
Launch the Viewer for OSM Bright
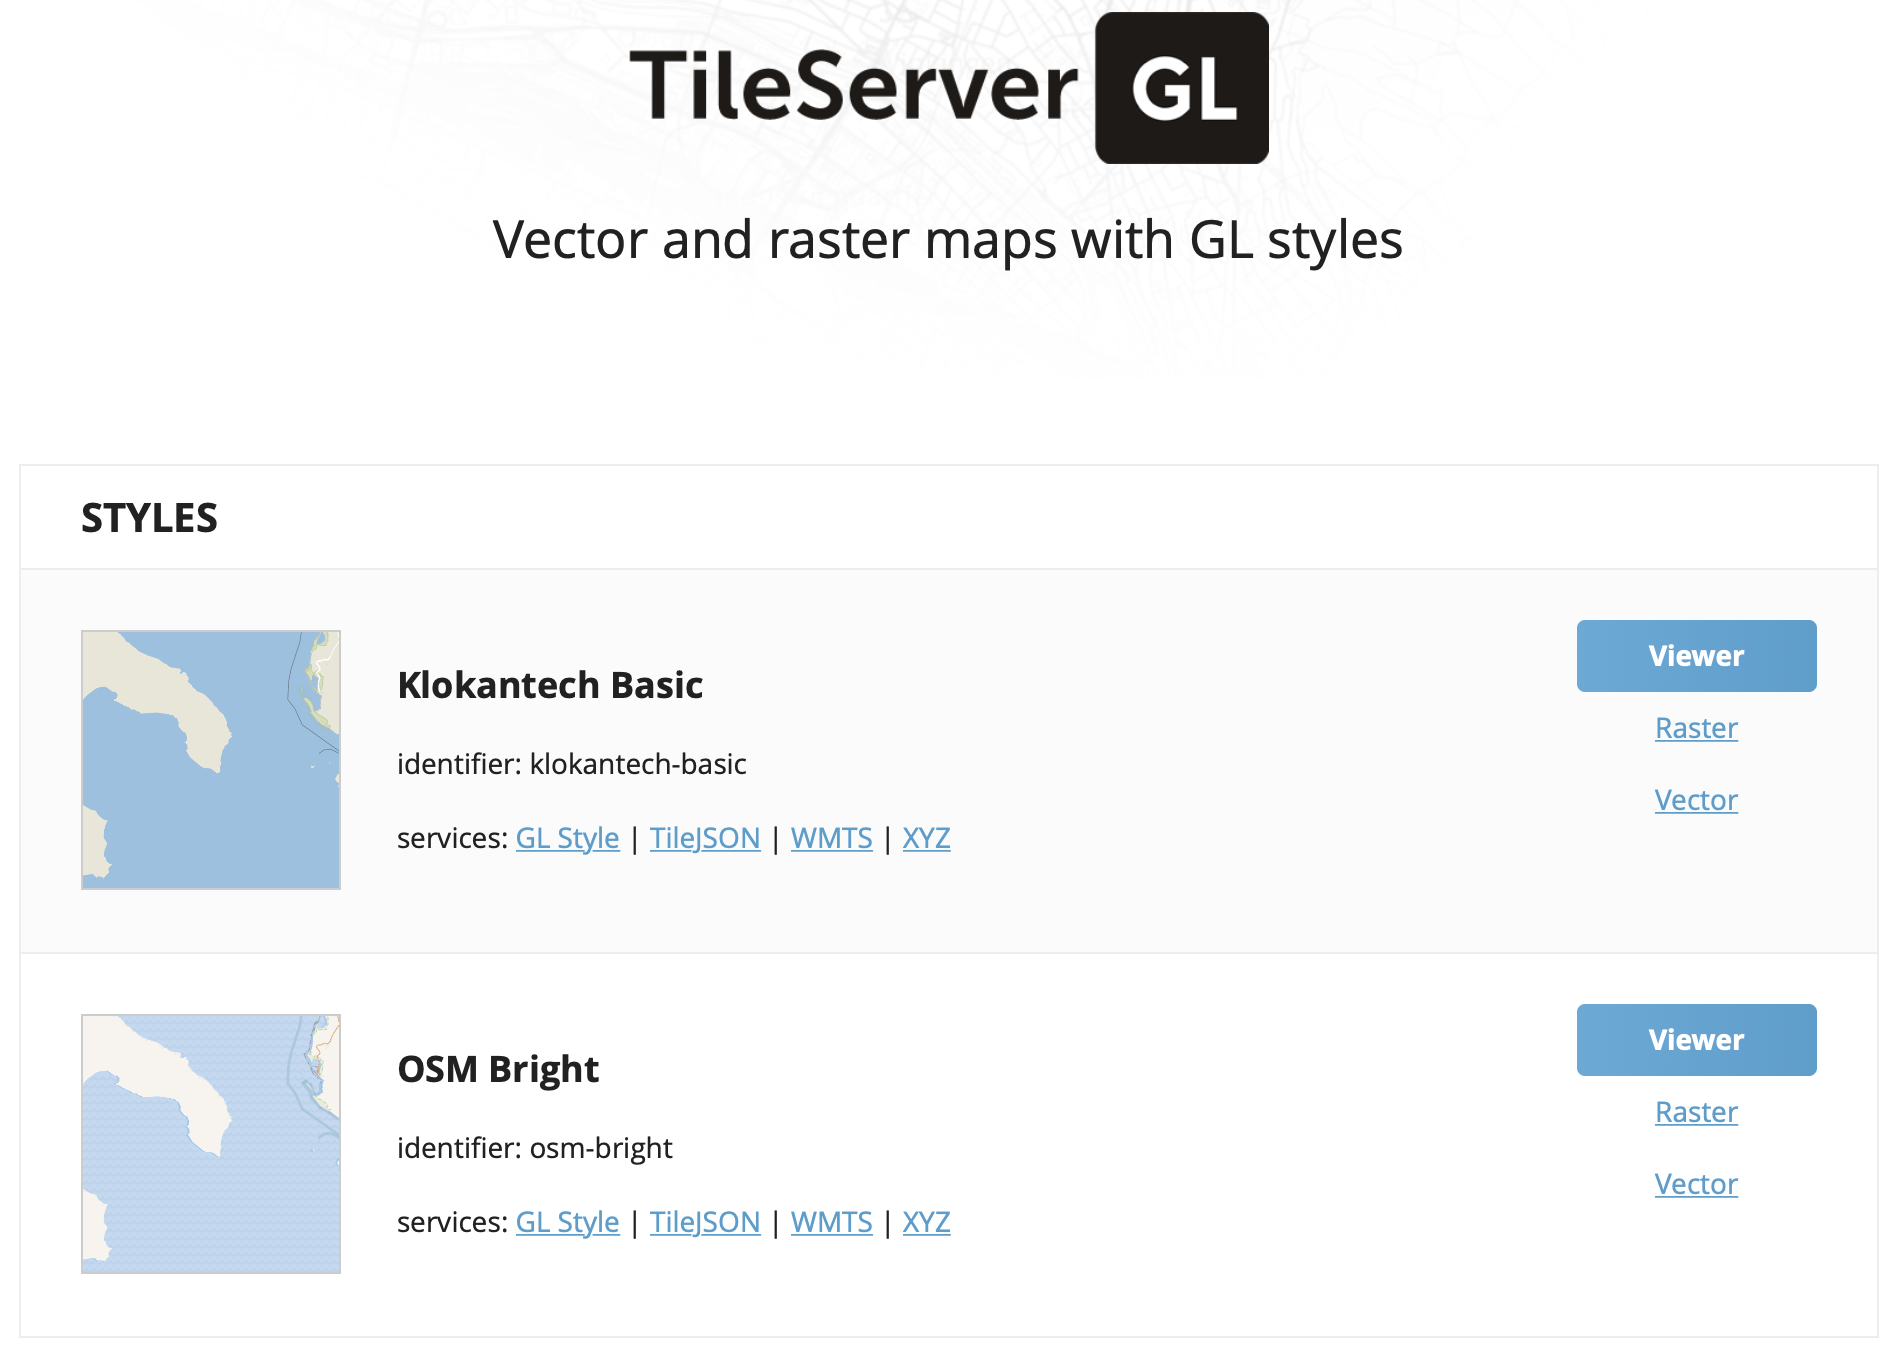pyautogui.click(x=1696, y=1040)
